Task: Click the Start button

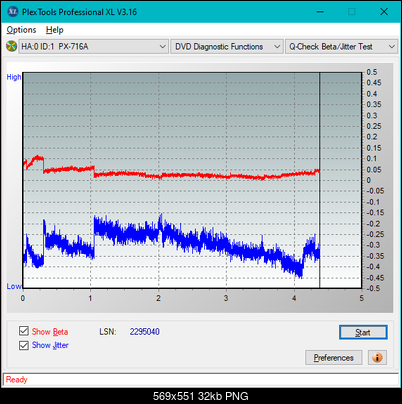Action: 363,332
